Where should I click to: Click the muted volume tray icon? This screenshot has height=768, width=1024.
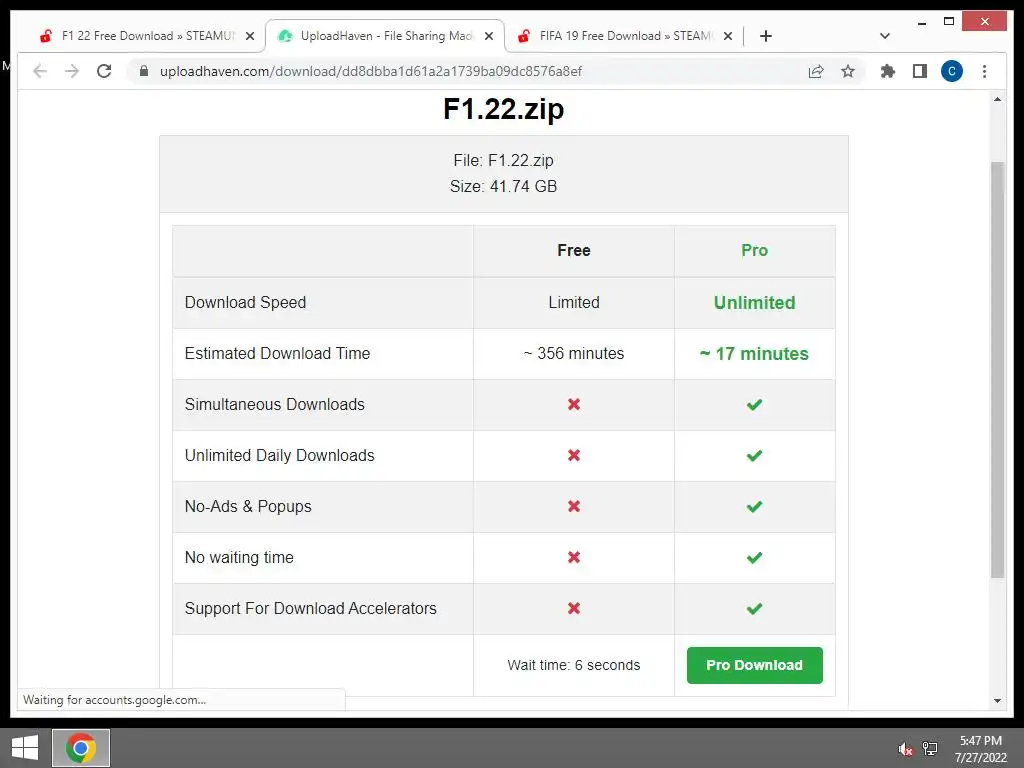905,749
